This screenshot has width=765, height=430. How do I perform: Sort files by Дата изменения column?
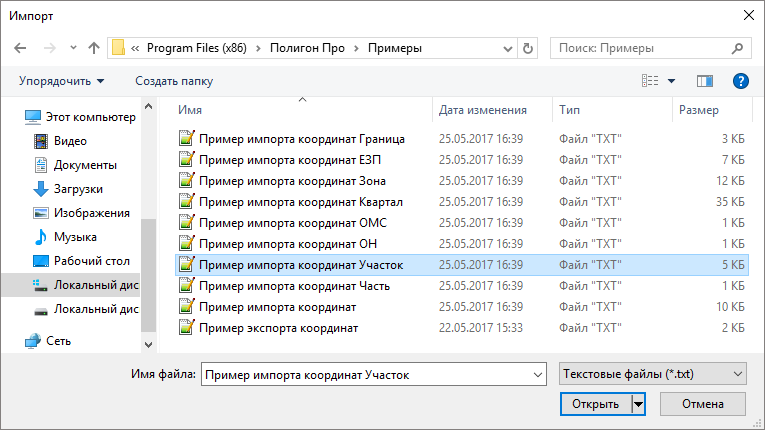482,109
